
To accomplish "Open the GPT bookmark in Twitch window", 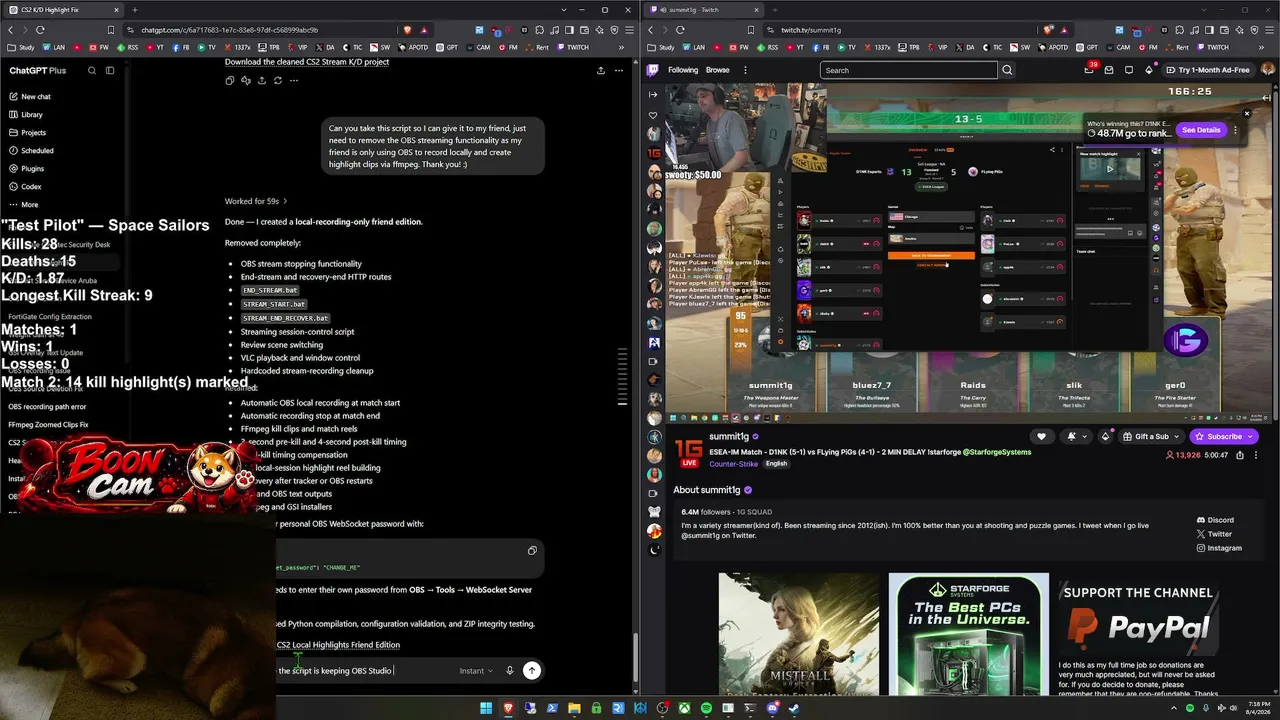I will click(1086, 47).
